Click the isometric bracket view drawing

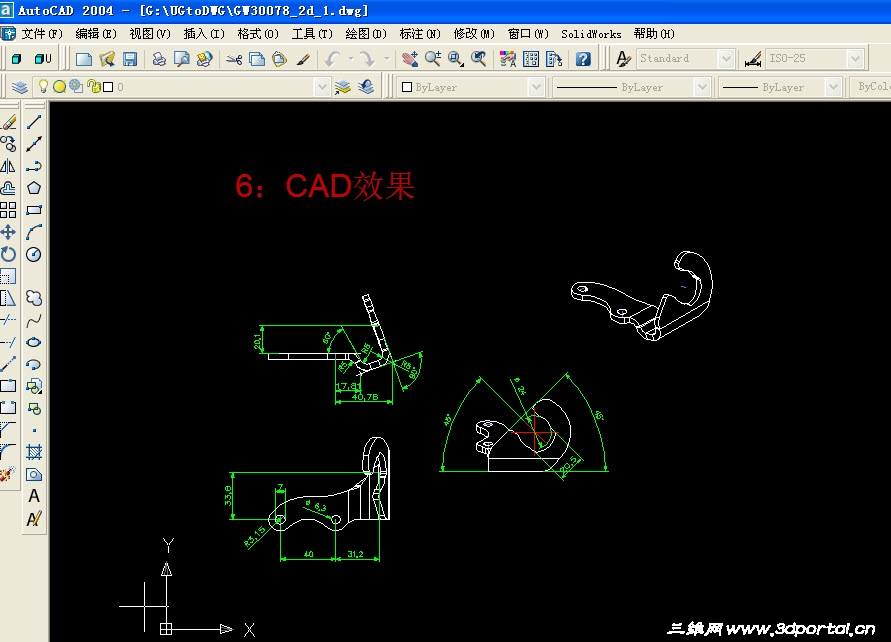pos(642,296)
